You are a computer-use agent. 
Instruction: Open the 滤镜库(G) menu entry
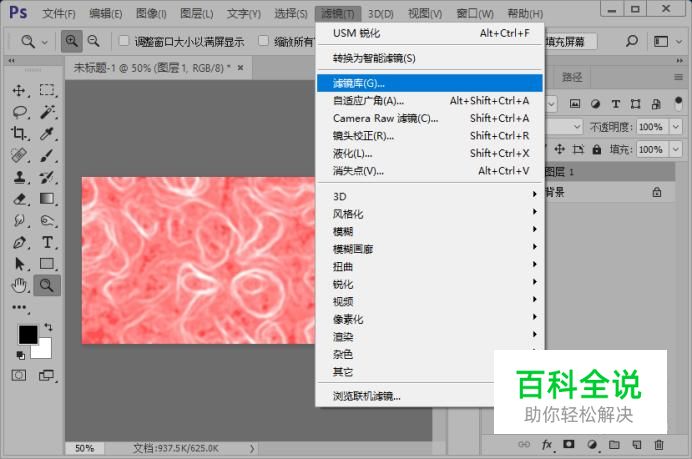430,83
